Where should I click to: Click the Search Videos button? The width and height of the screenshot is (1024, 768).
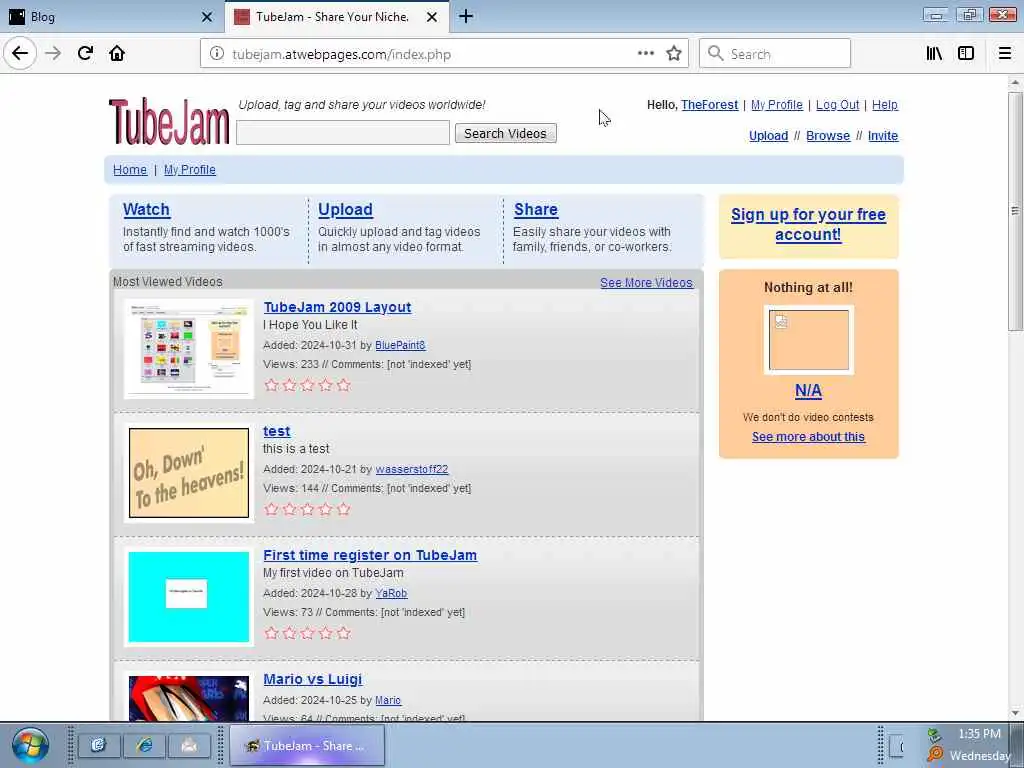(505, 133)
